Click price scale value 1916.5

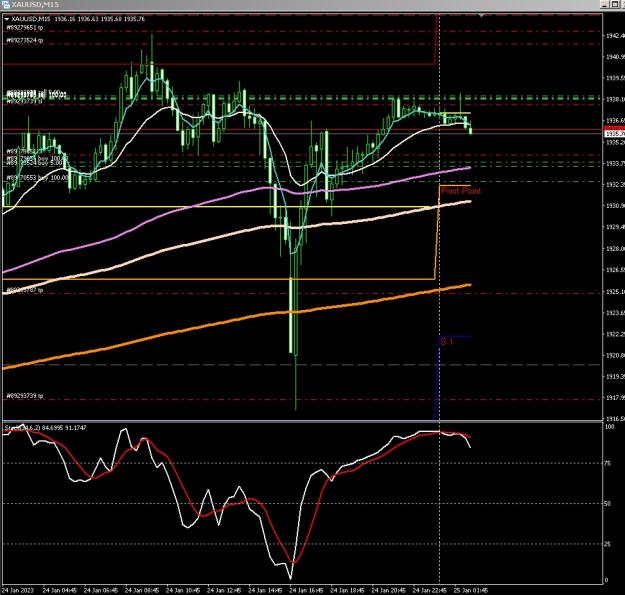pos(615,419)
